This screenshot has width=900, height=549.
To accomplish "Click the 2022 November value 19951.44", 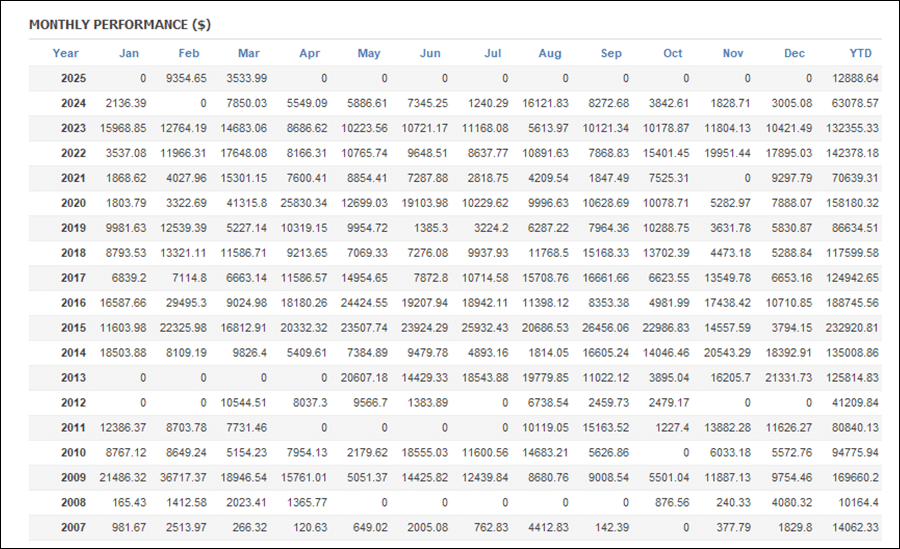I will [x=724, y=153].
